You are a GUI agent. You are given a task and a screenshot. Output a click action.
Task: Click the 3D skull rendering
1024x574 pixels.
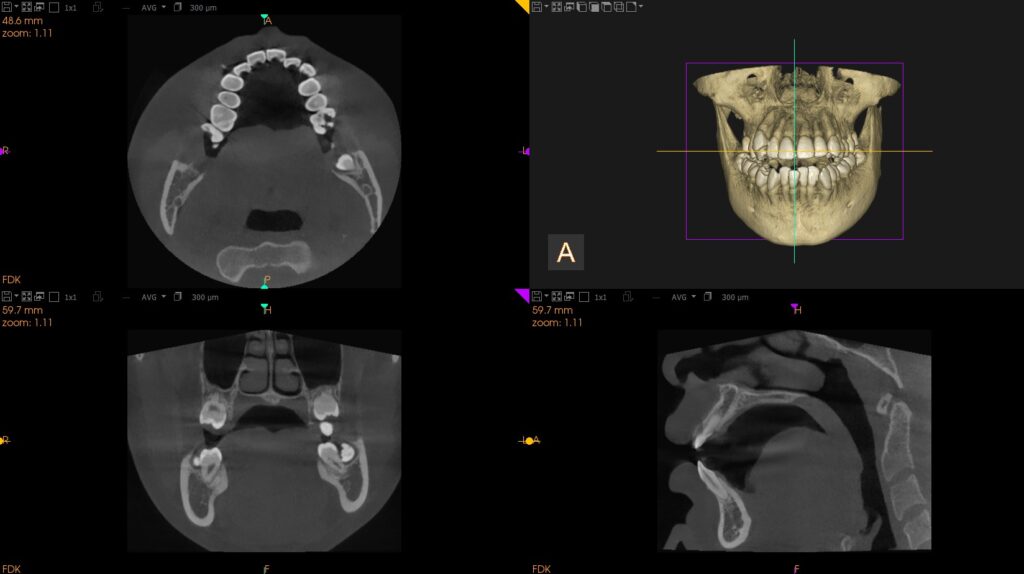coord(793,150)
